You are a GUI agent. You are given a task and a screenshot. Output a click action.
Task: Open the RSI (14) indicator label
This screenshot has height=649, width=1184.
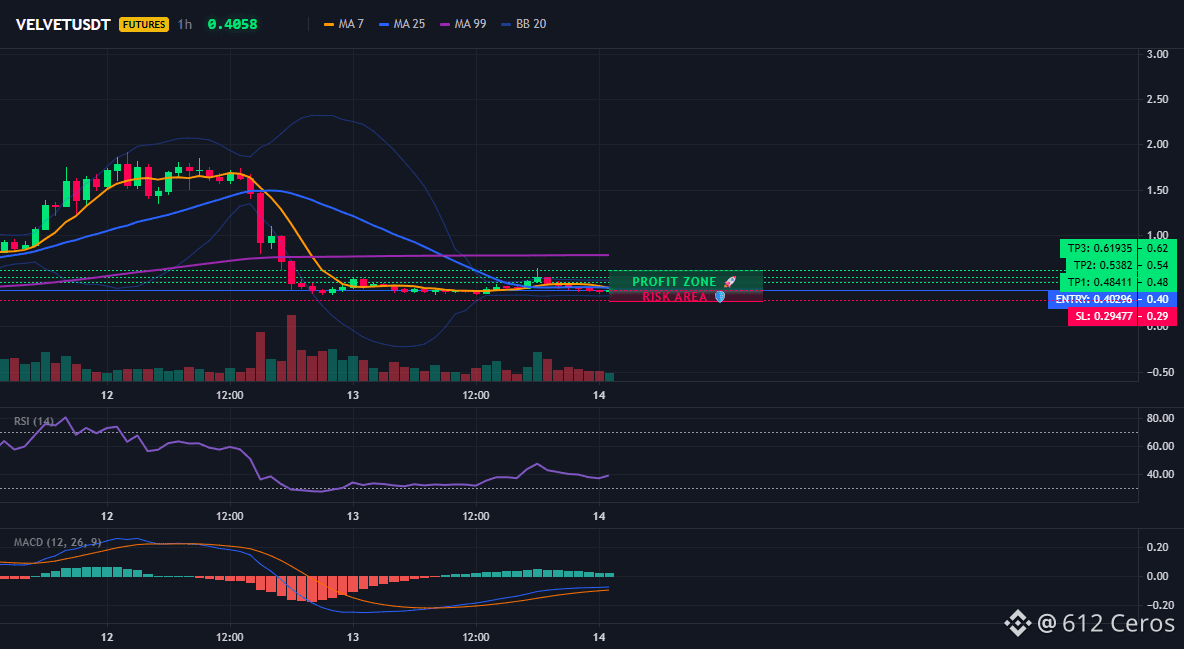pos(34,421)
